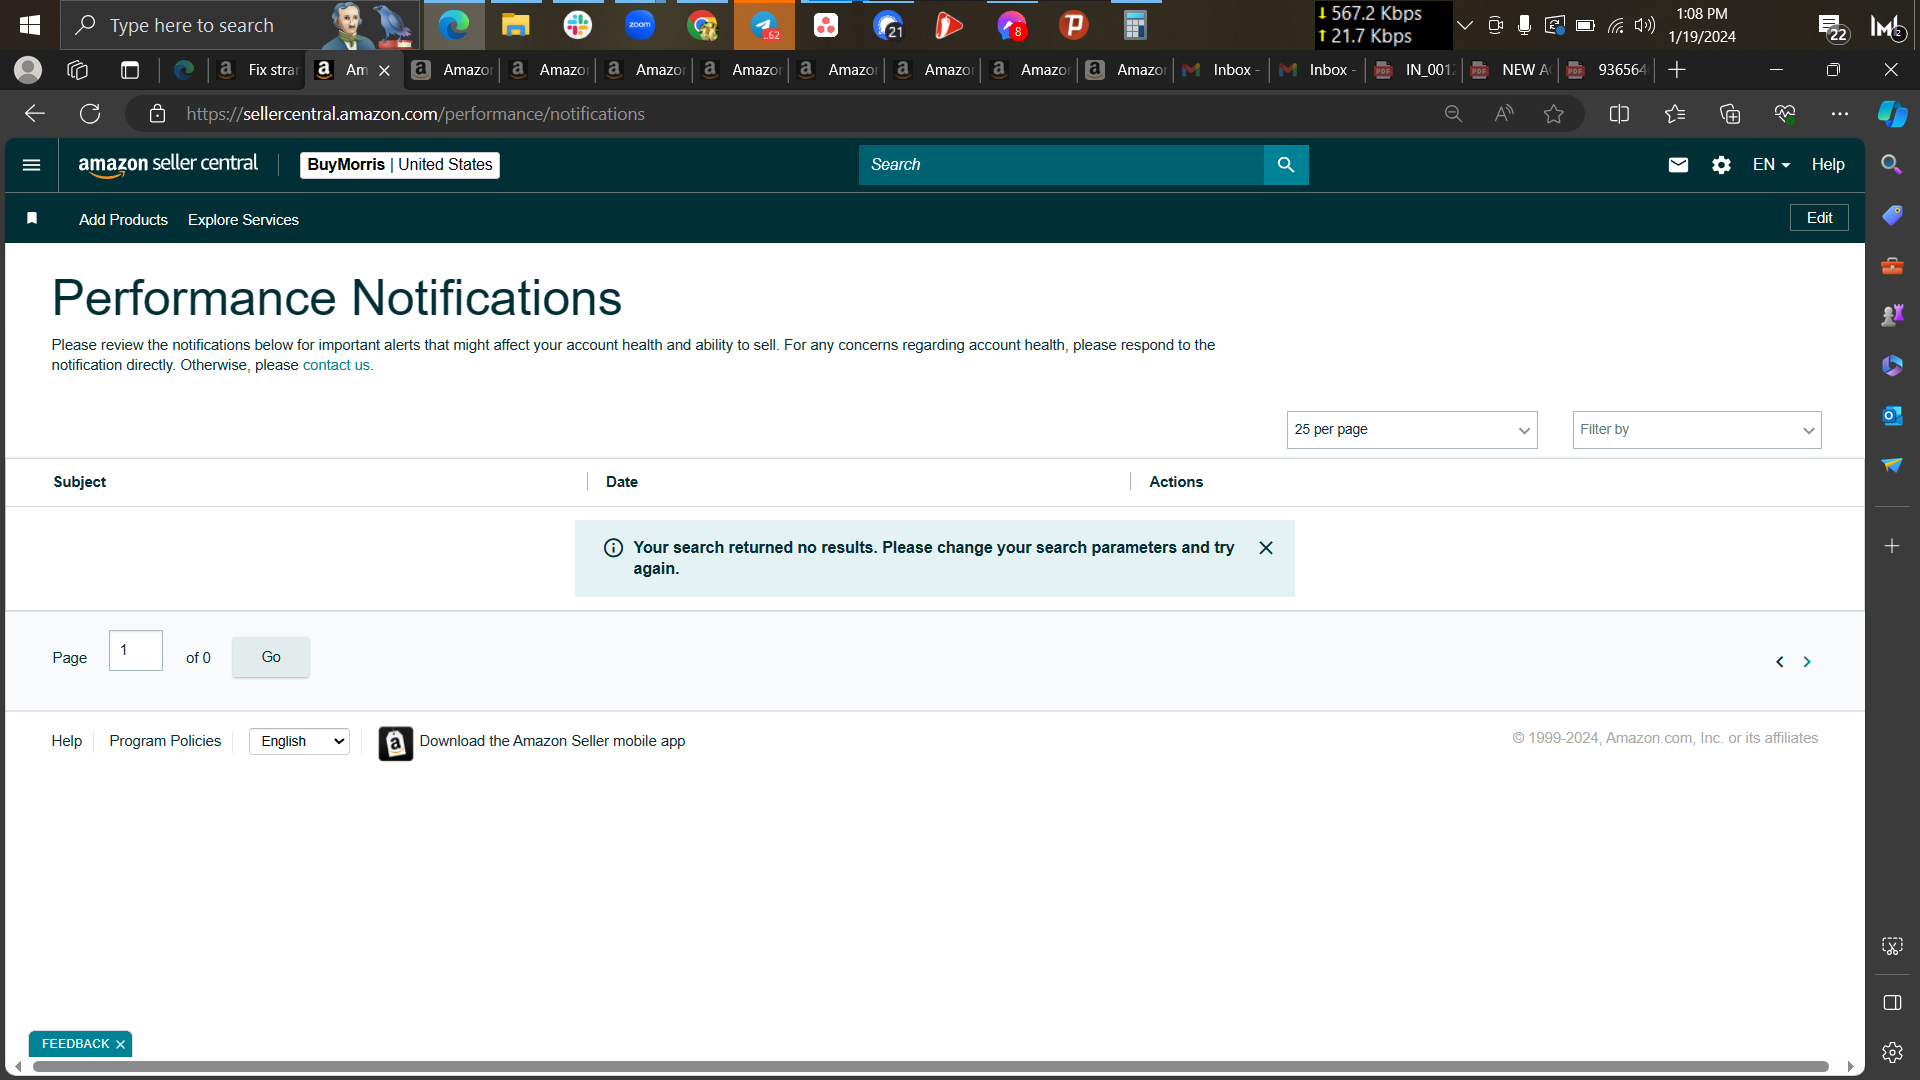Viewport: 1920px width, 1080px height.
Task: Open the Seller Central hamburger menu
Action: [31, 165]
